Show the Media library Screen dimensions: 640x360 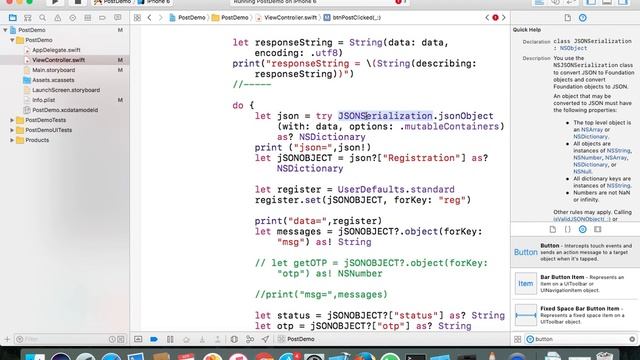(598, 229)
